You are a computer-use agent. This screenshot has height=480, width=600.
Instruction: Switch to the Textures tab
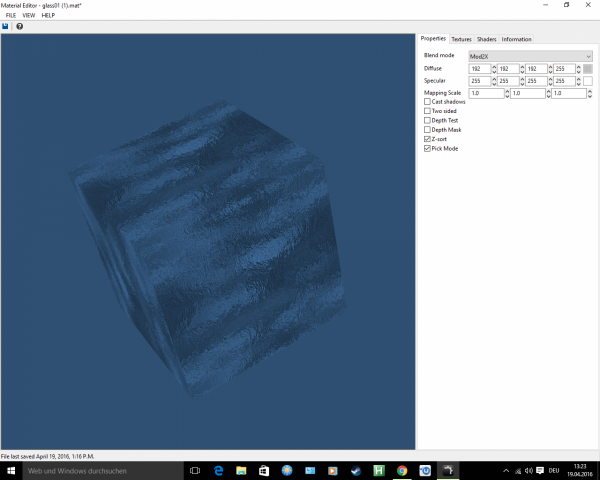pyautogui.click(x=461, y=39)
